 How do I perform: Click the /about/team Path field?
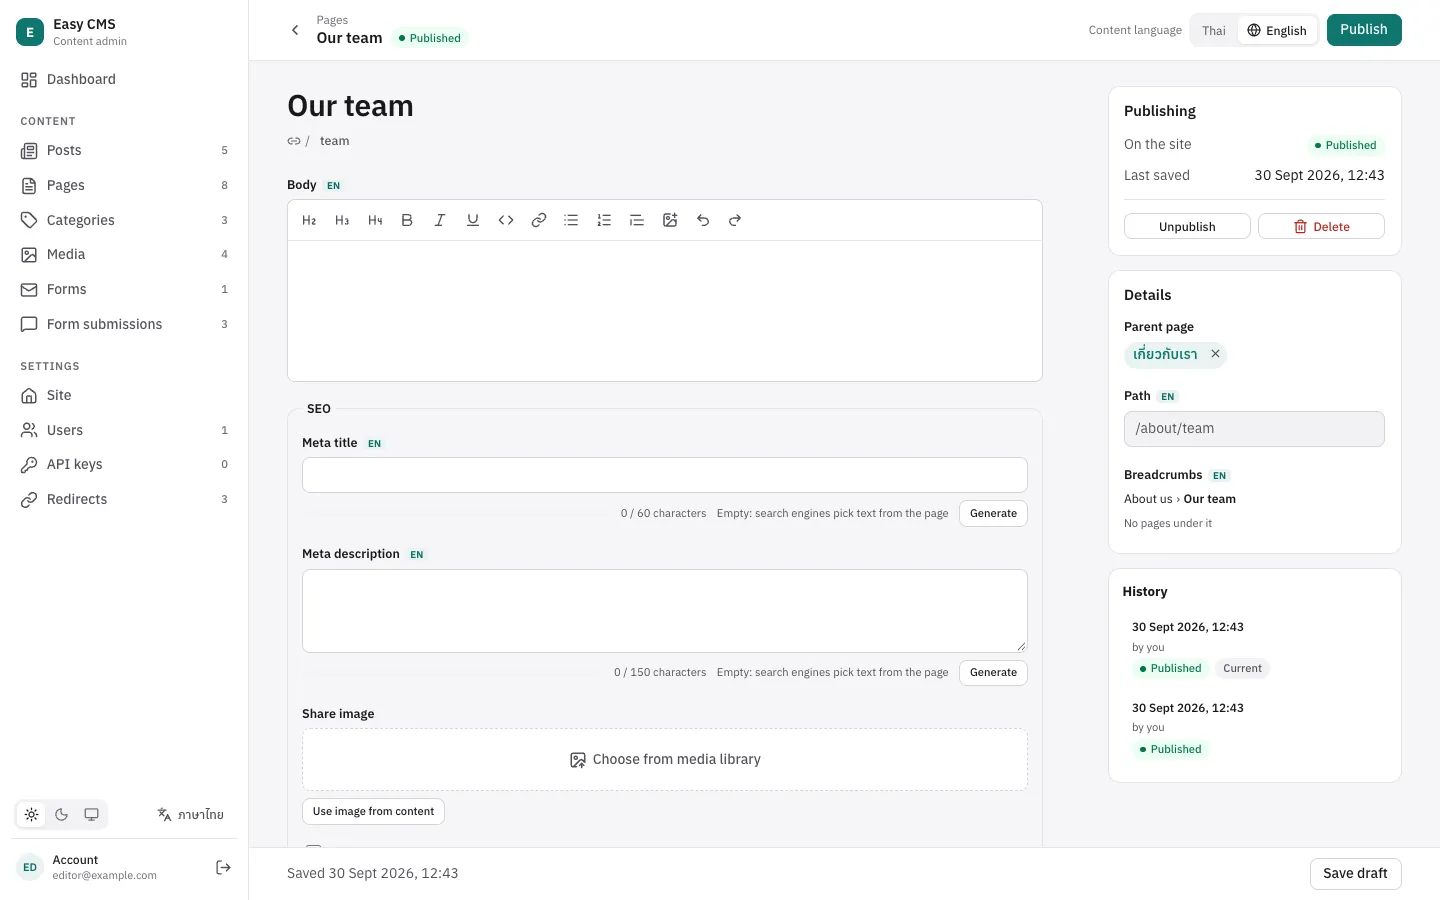point(1254,429)
